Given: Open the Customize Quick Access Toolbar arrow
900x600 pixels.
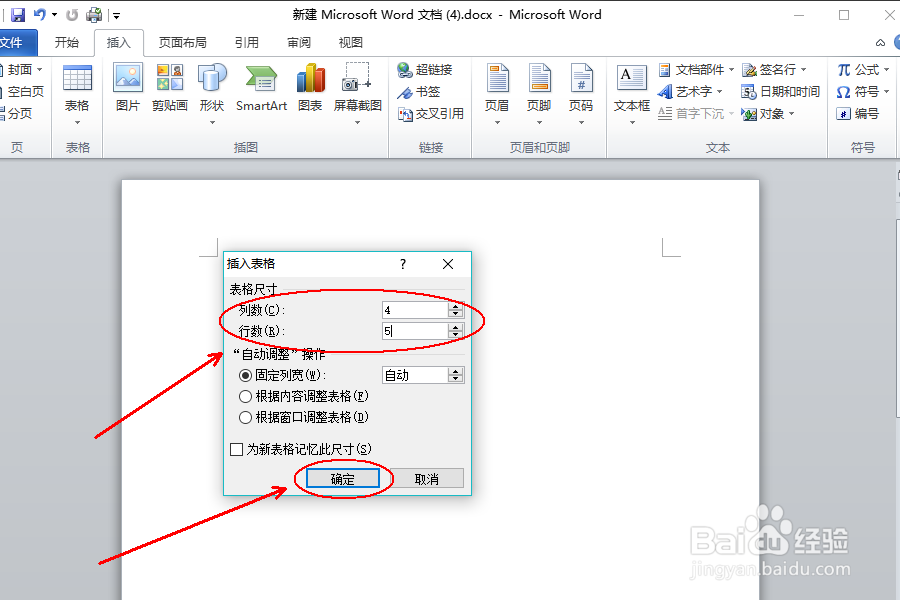Looking at the screenshot, I should point(116,16).
